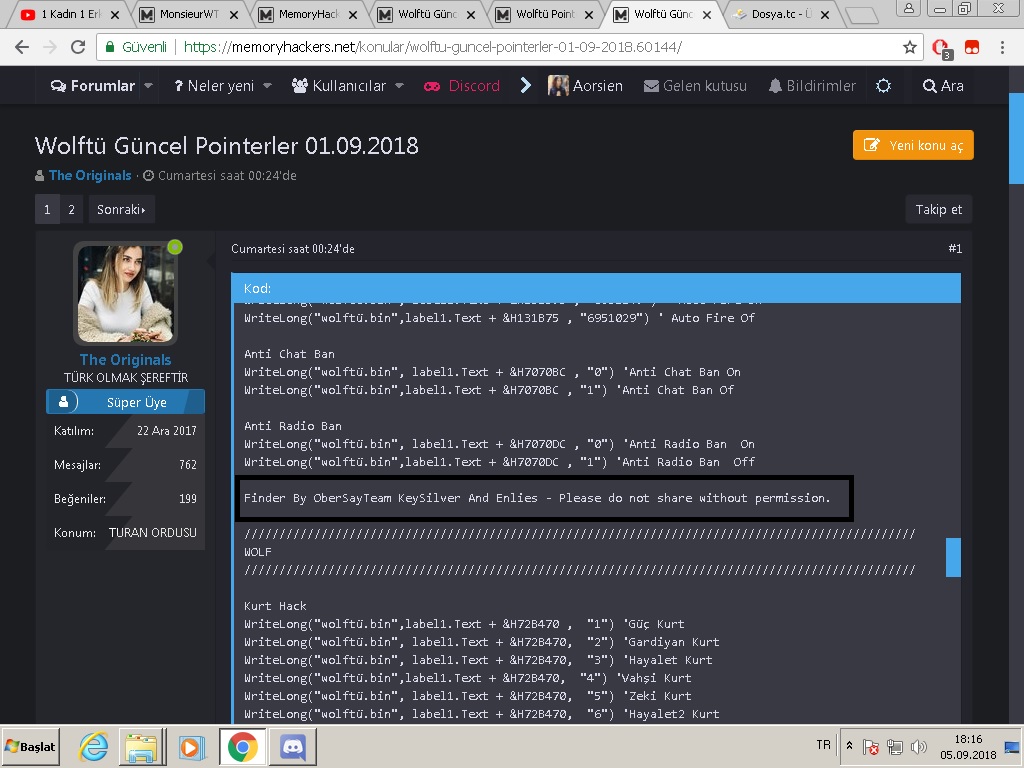This screenshot has height=768, width=1024.
Task: Switch to the MonsieurWT tab
Action: click(189, 14)
